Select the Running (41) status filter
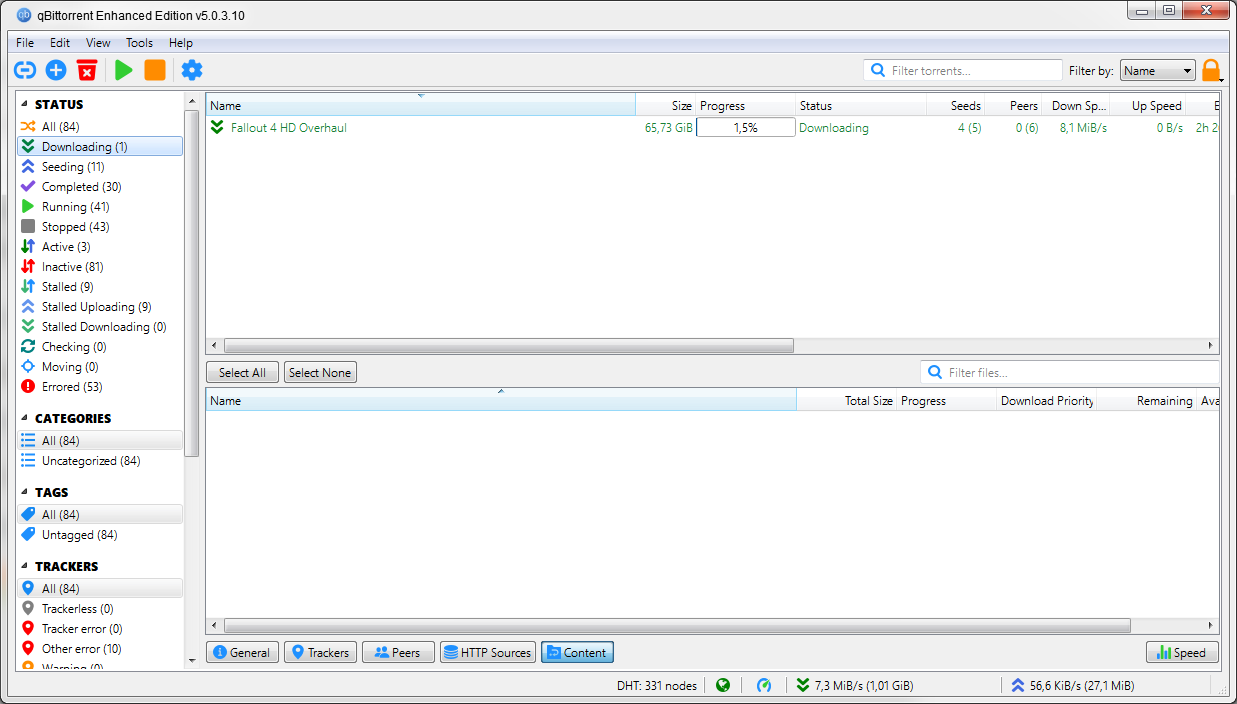Screen dimensions: 1237x704 tap(100, 206)
